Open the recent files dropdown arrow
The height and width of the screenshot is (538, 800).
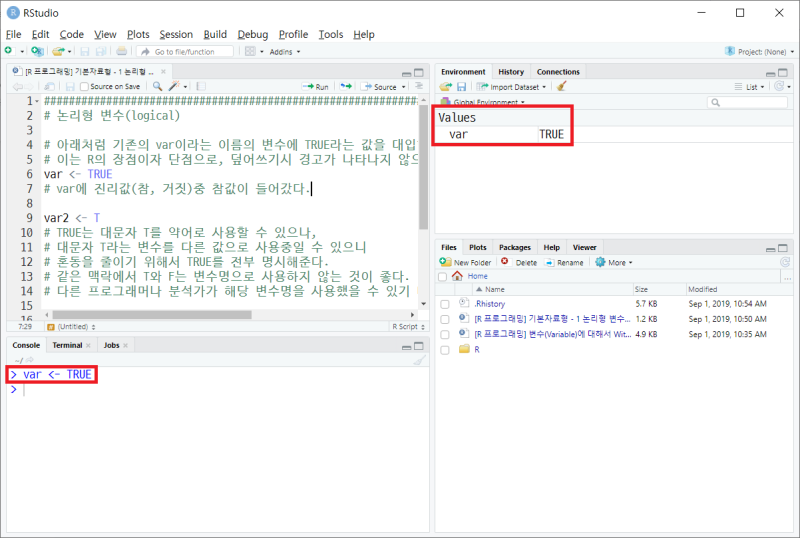[x=69, y=52]
